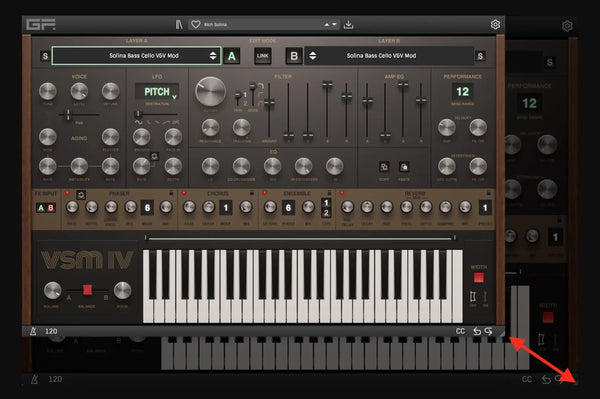The width and height of the screenshot is (600, 399).
Task: Open MIDI CC mapping in front window
Action: pos(460,331)
